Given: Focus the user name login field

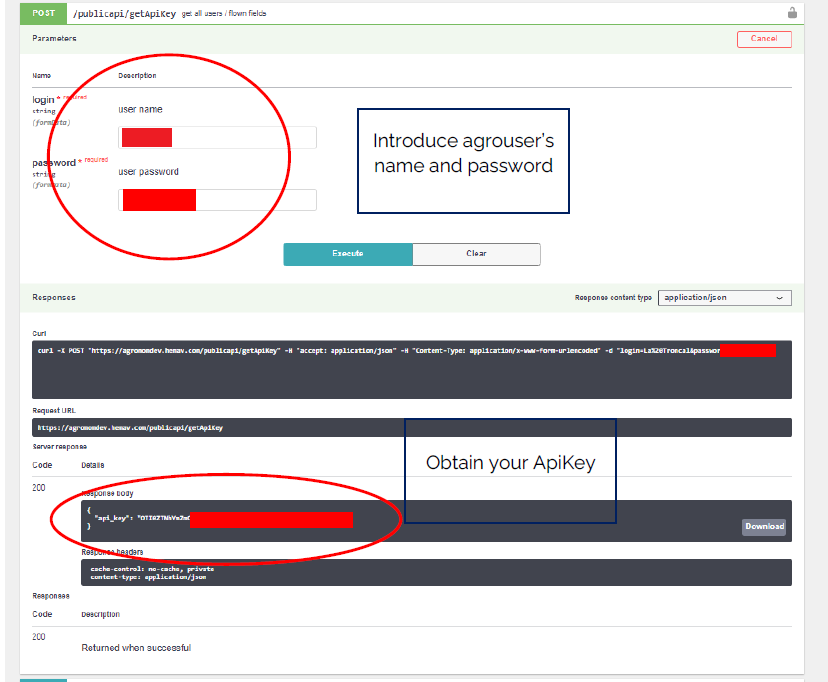Looking at the screenshot, I should tap(218, 138).
